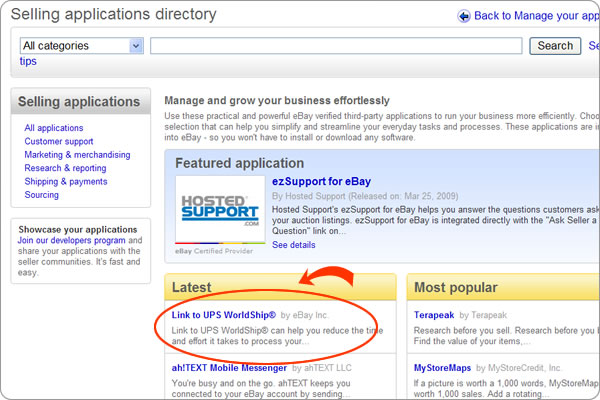Screen dimensions: 600x400
Task: Open the Link to UPS WorldShip application
Action: coord(223,315)
